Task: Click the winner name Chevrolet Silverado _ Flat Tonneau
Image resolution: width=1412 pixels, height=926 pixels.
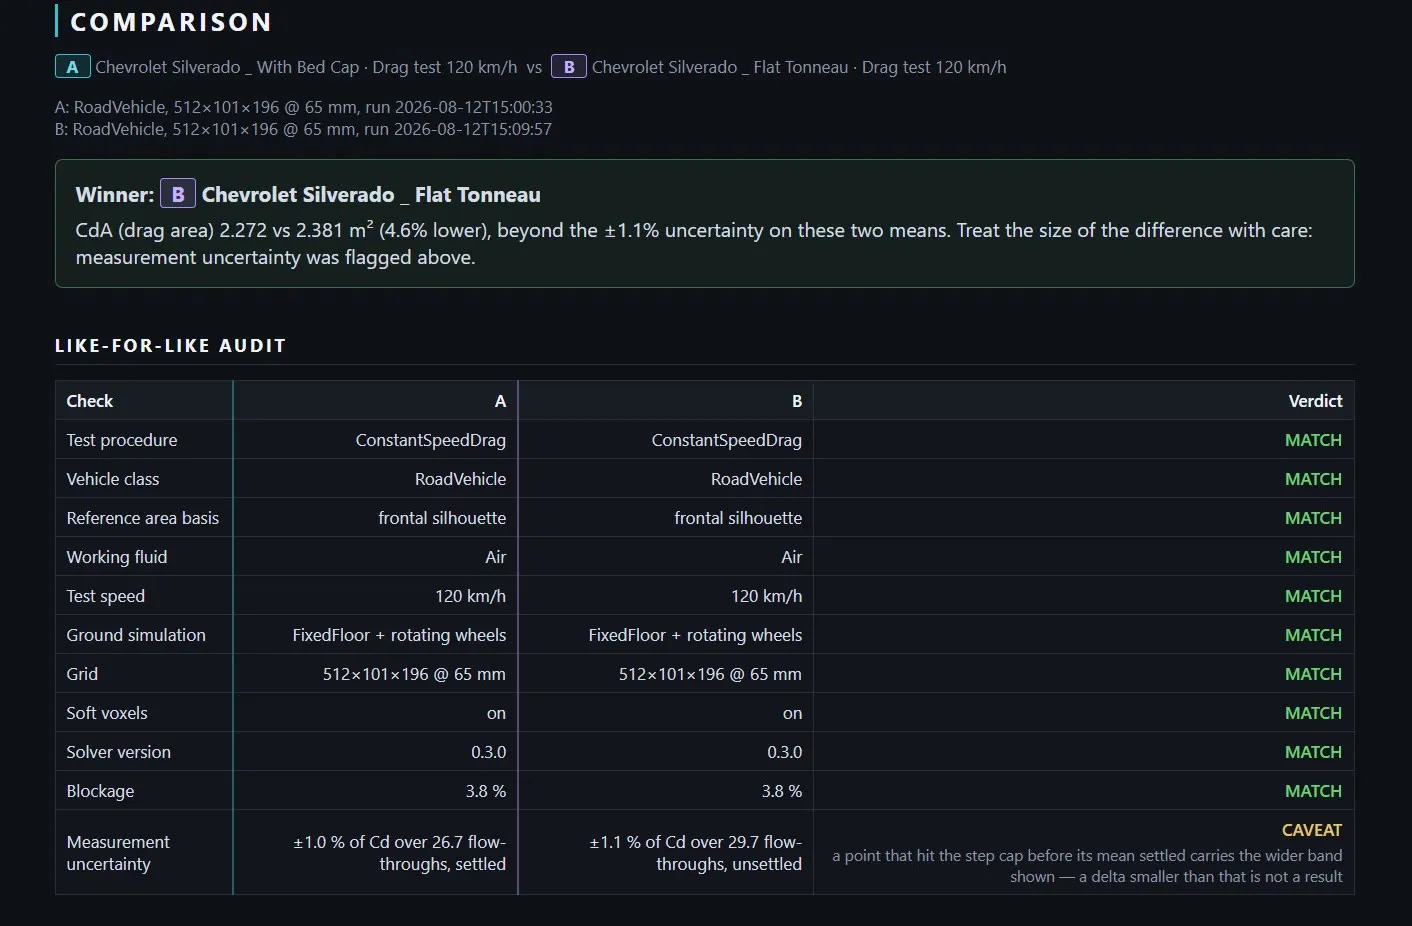Action: [x=371, y=194]
